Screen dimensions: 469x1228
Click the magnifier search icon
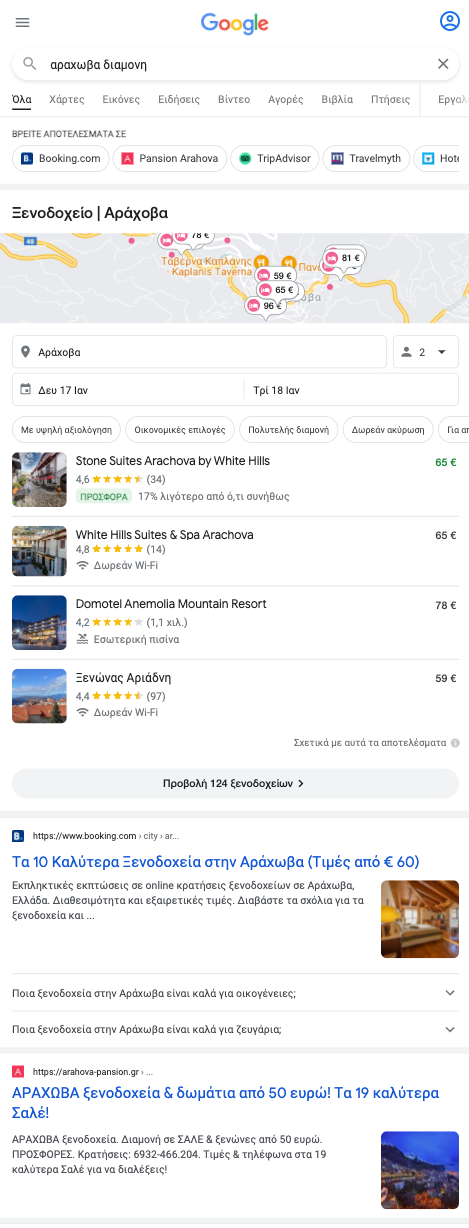coord(30,64)
